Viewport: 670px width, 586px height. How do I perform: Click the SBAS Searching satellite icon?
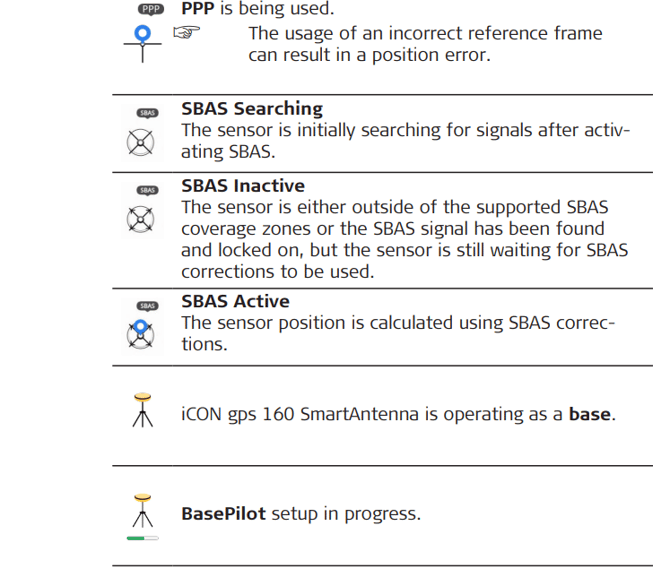coord(143,142)
